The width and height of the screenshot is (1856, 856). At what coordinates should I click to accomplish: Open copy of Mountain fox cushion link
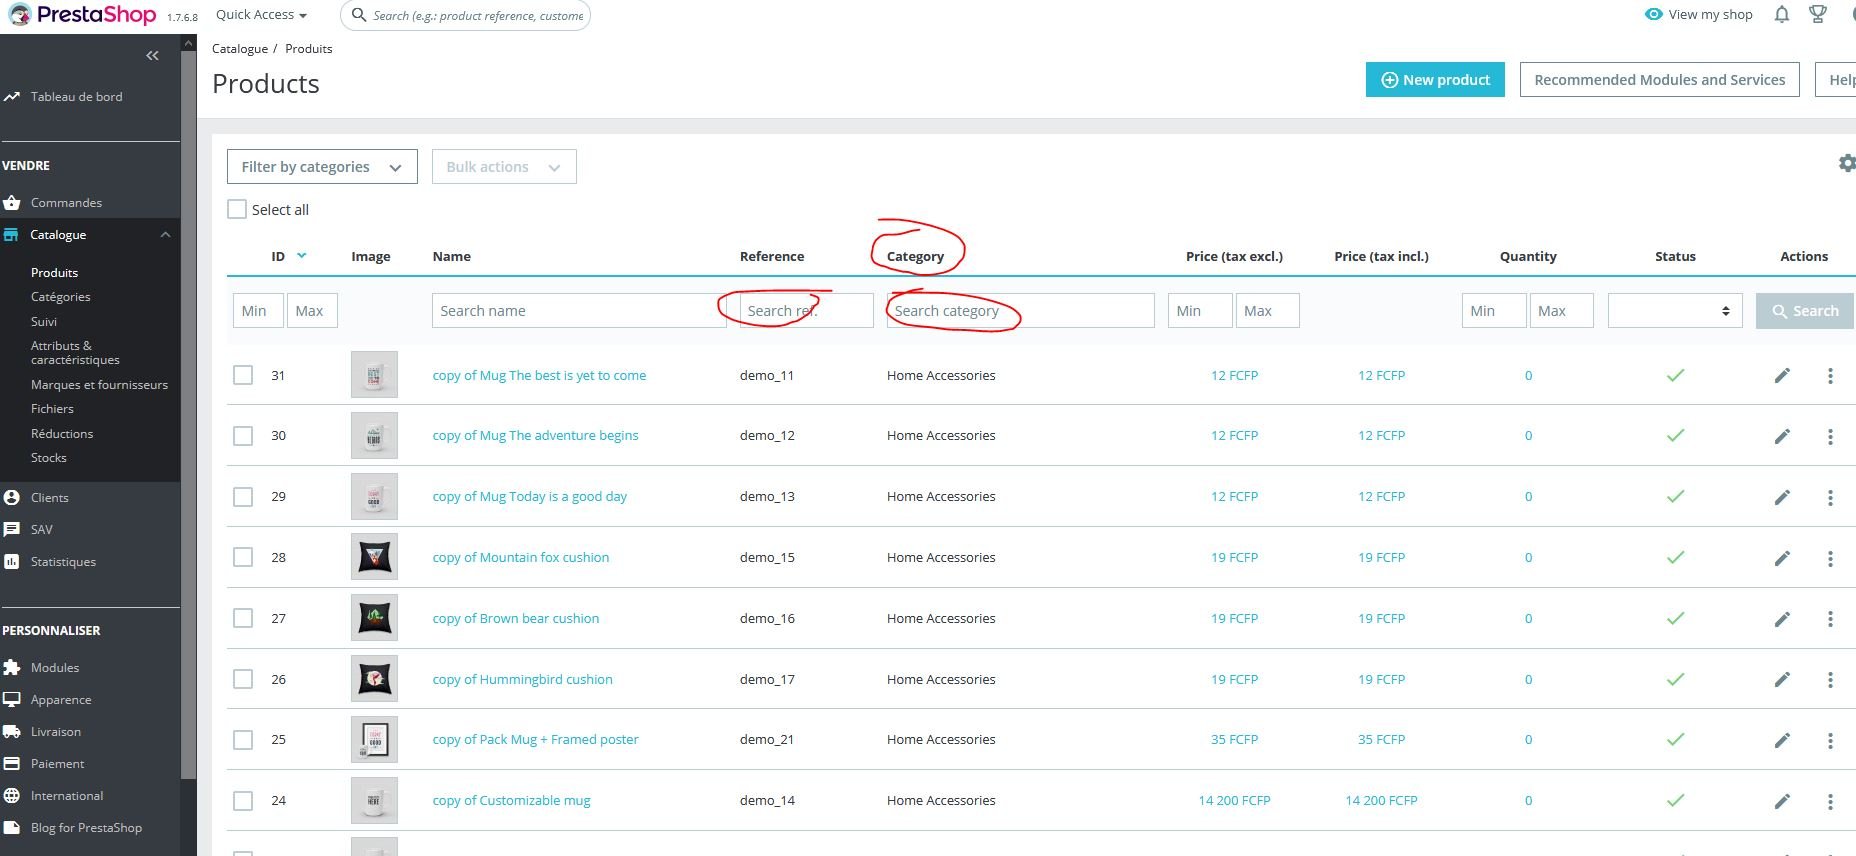[520, 558]
